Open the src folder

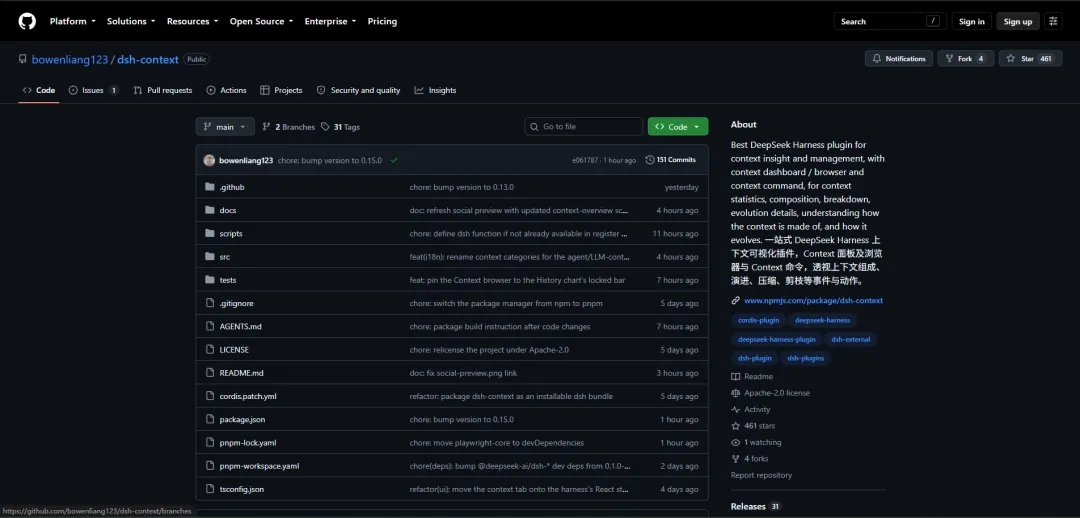pos(225,257)
